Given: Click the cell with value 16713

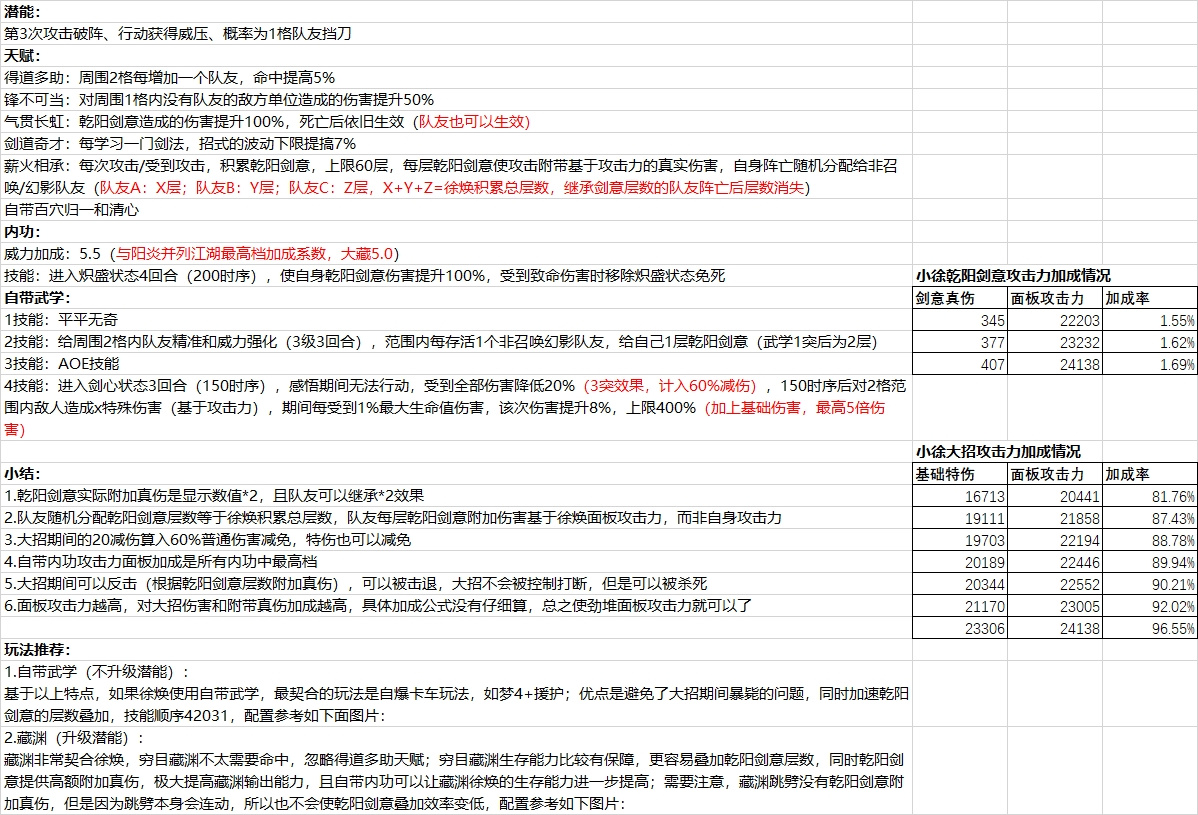Looking at the screenshot, I should 960,496.
